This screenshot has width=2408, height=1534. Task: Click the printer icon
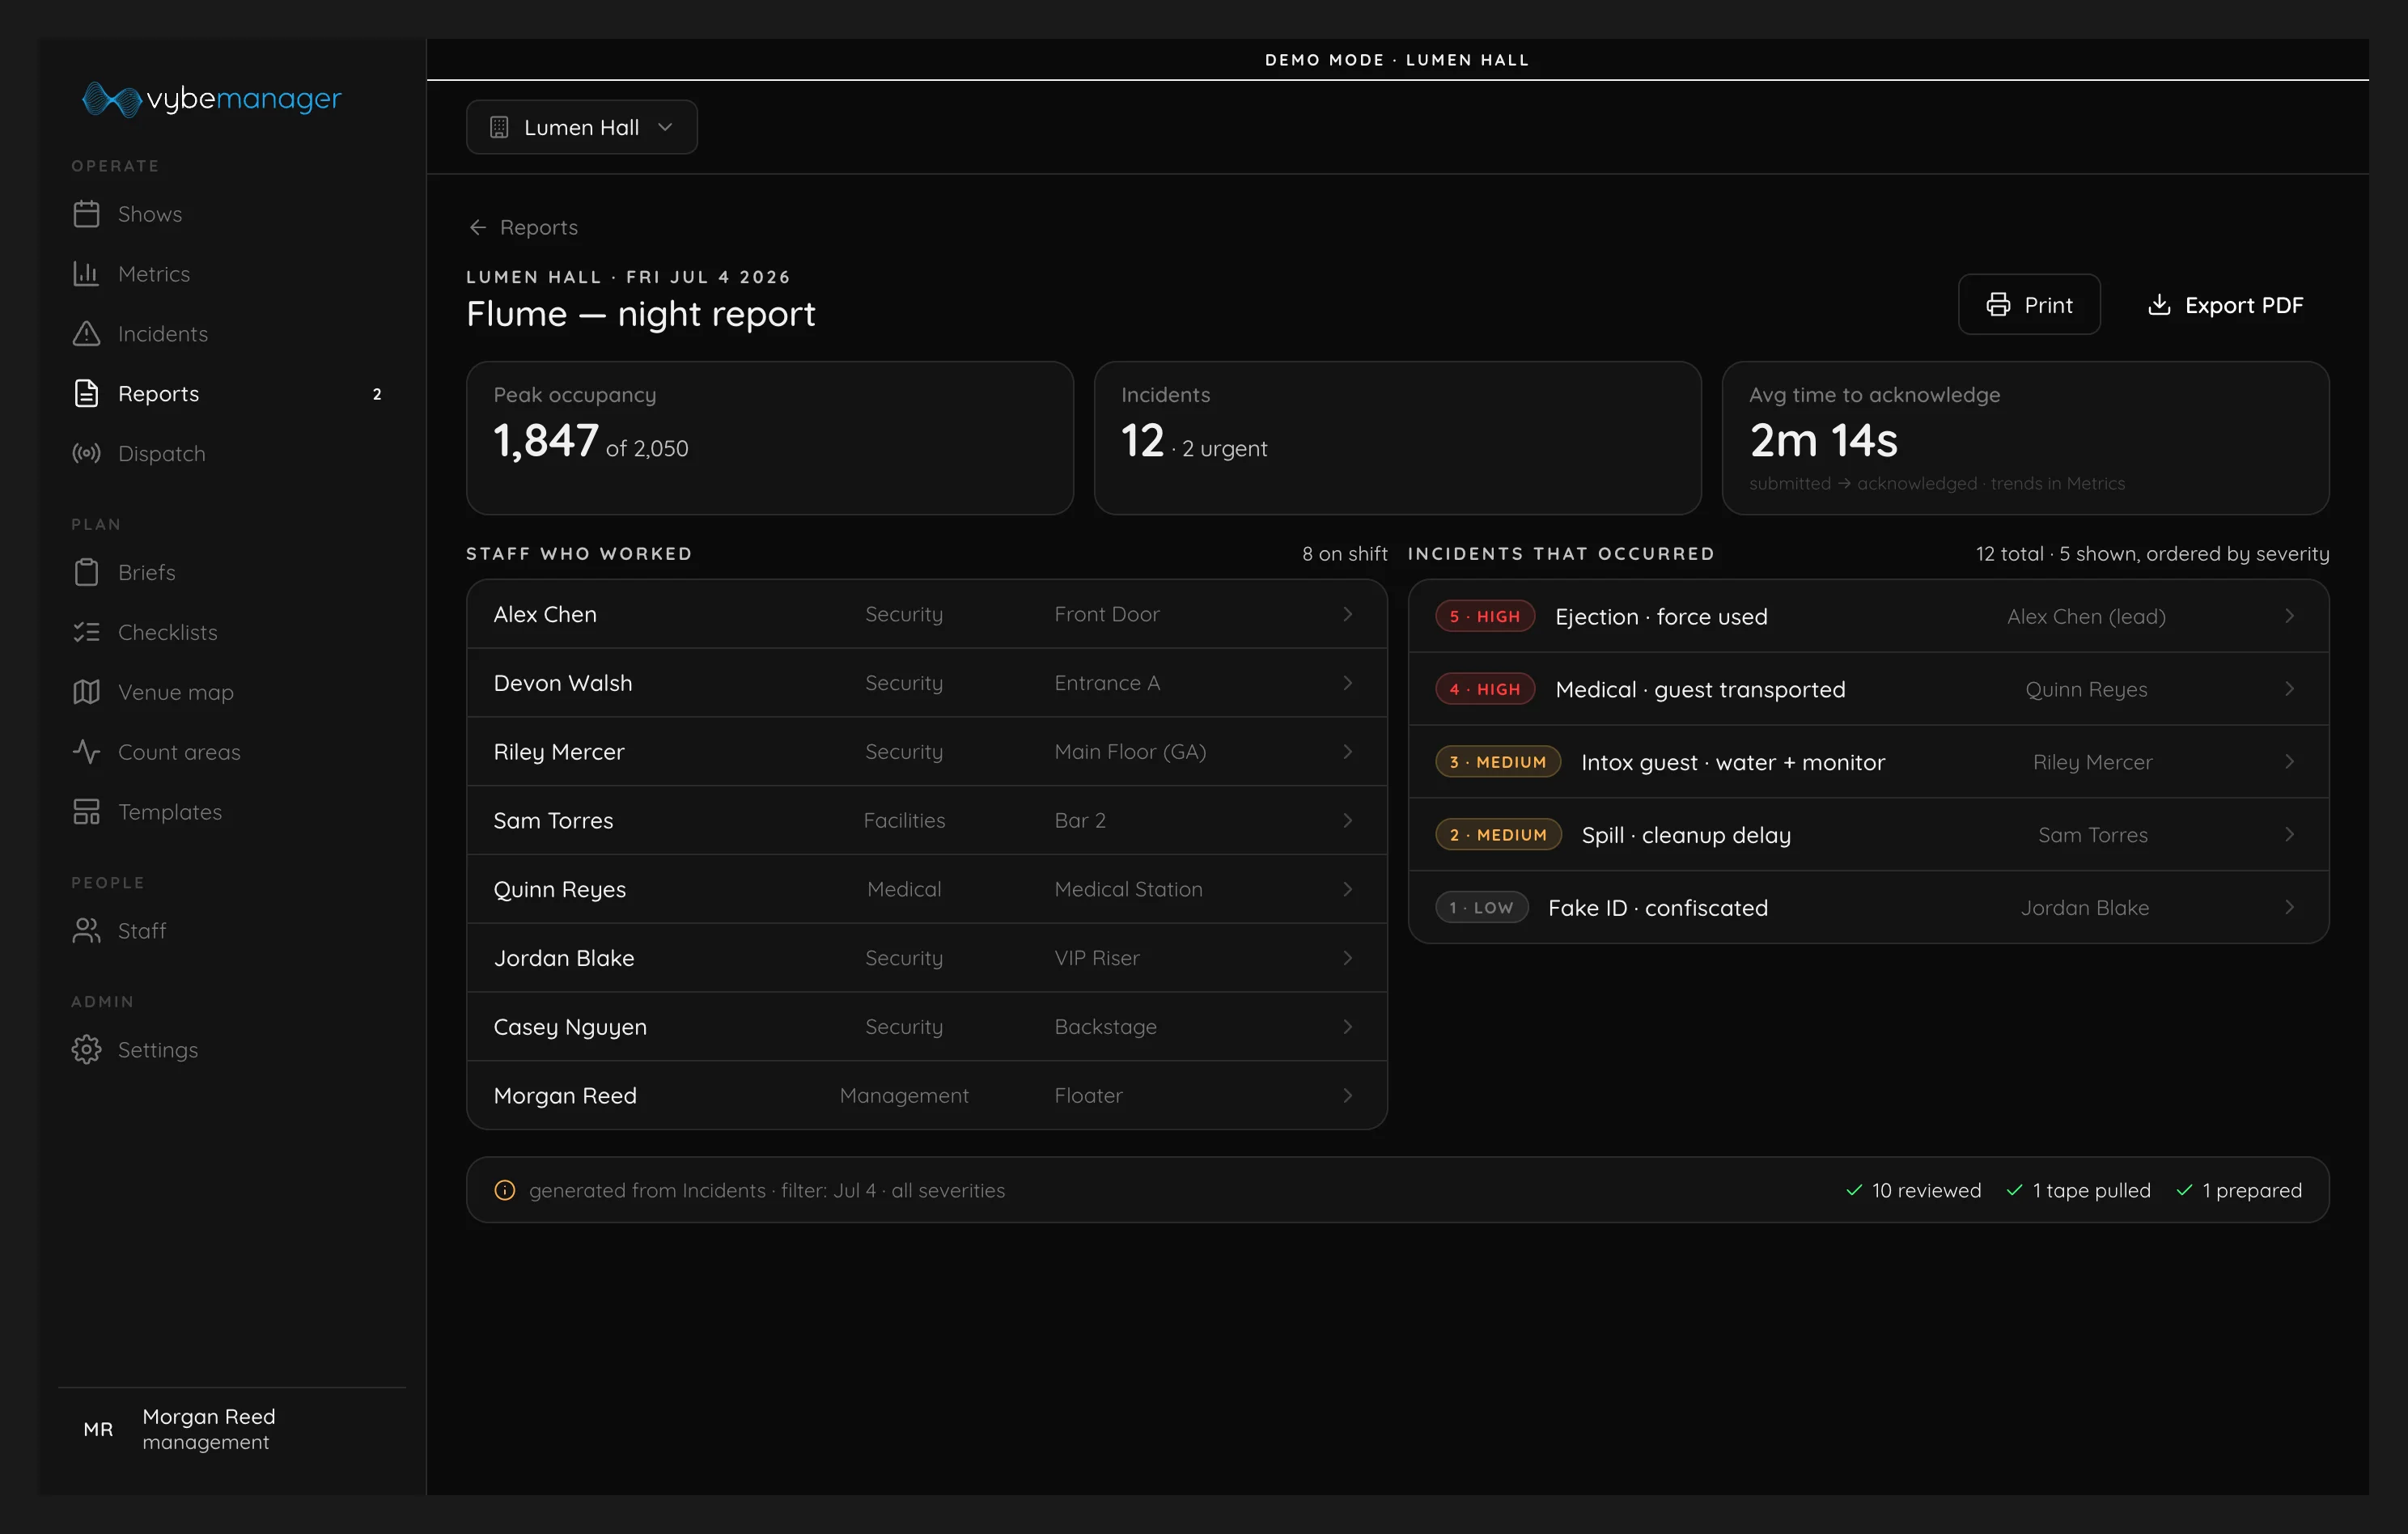(x=1998, y=305)
